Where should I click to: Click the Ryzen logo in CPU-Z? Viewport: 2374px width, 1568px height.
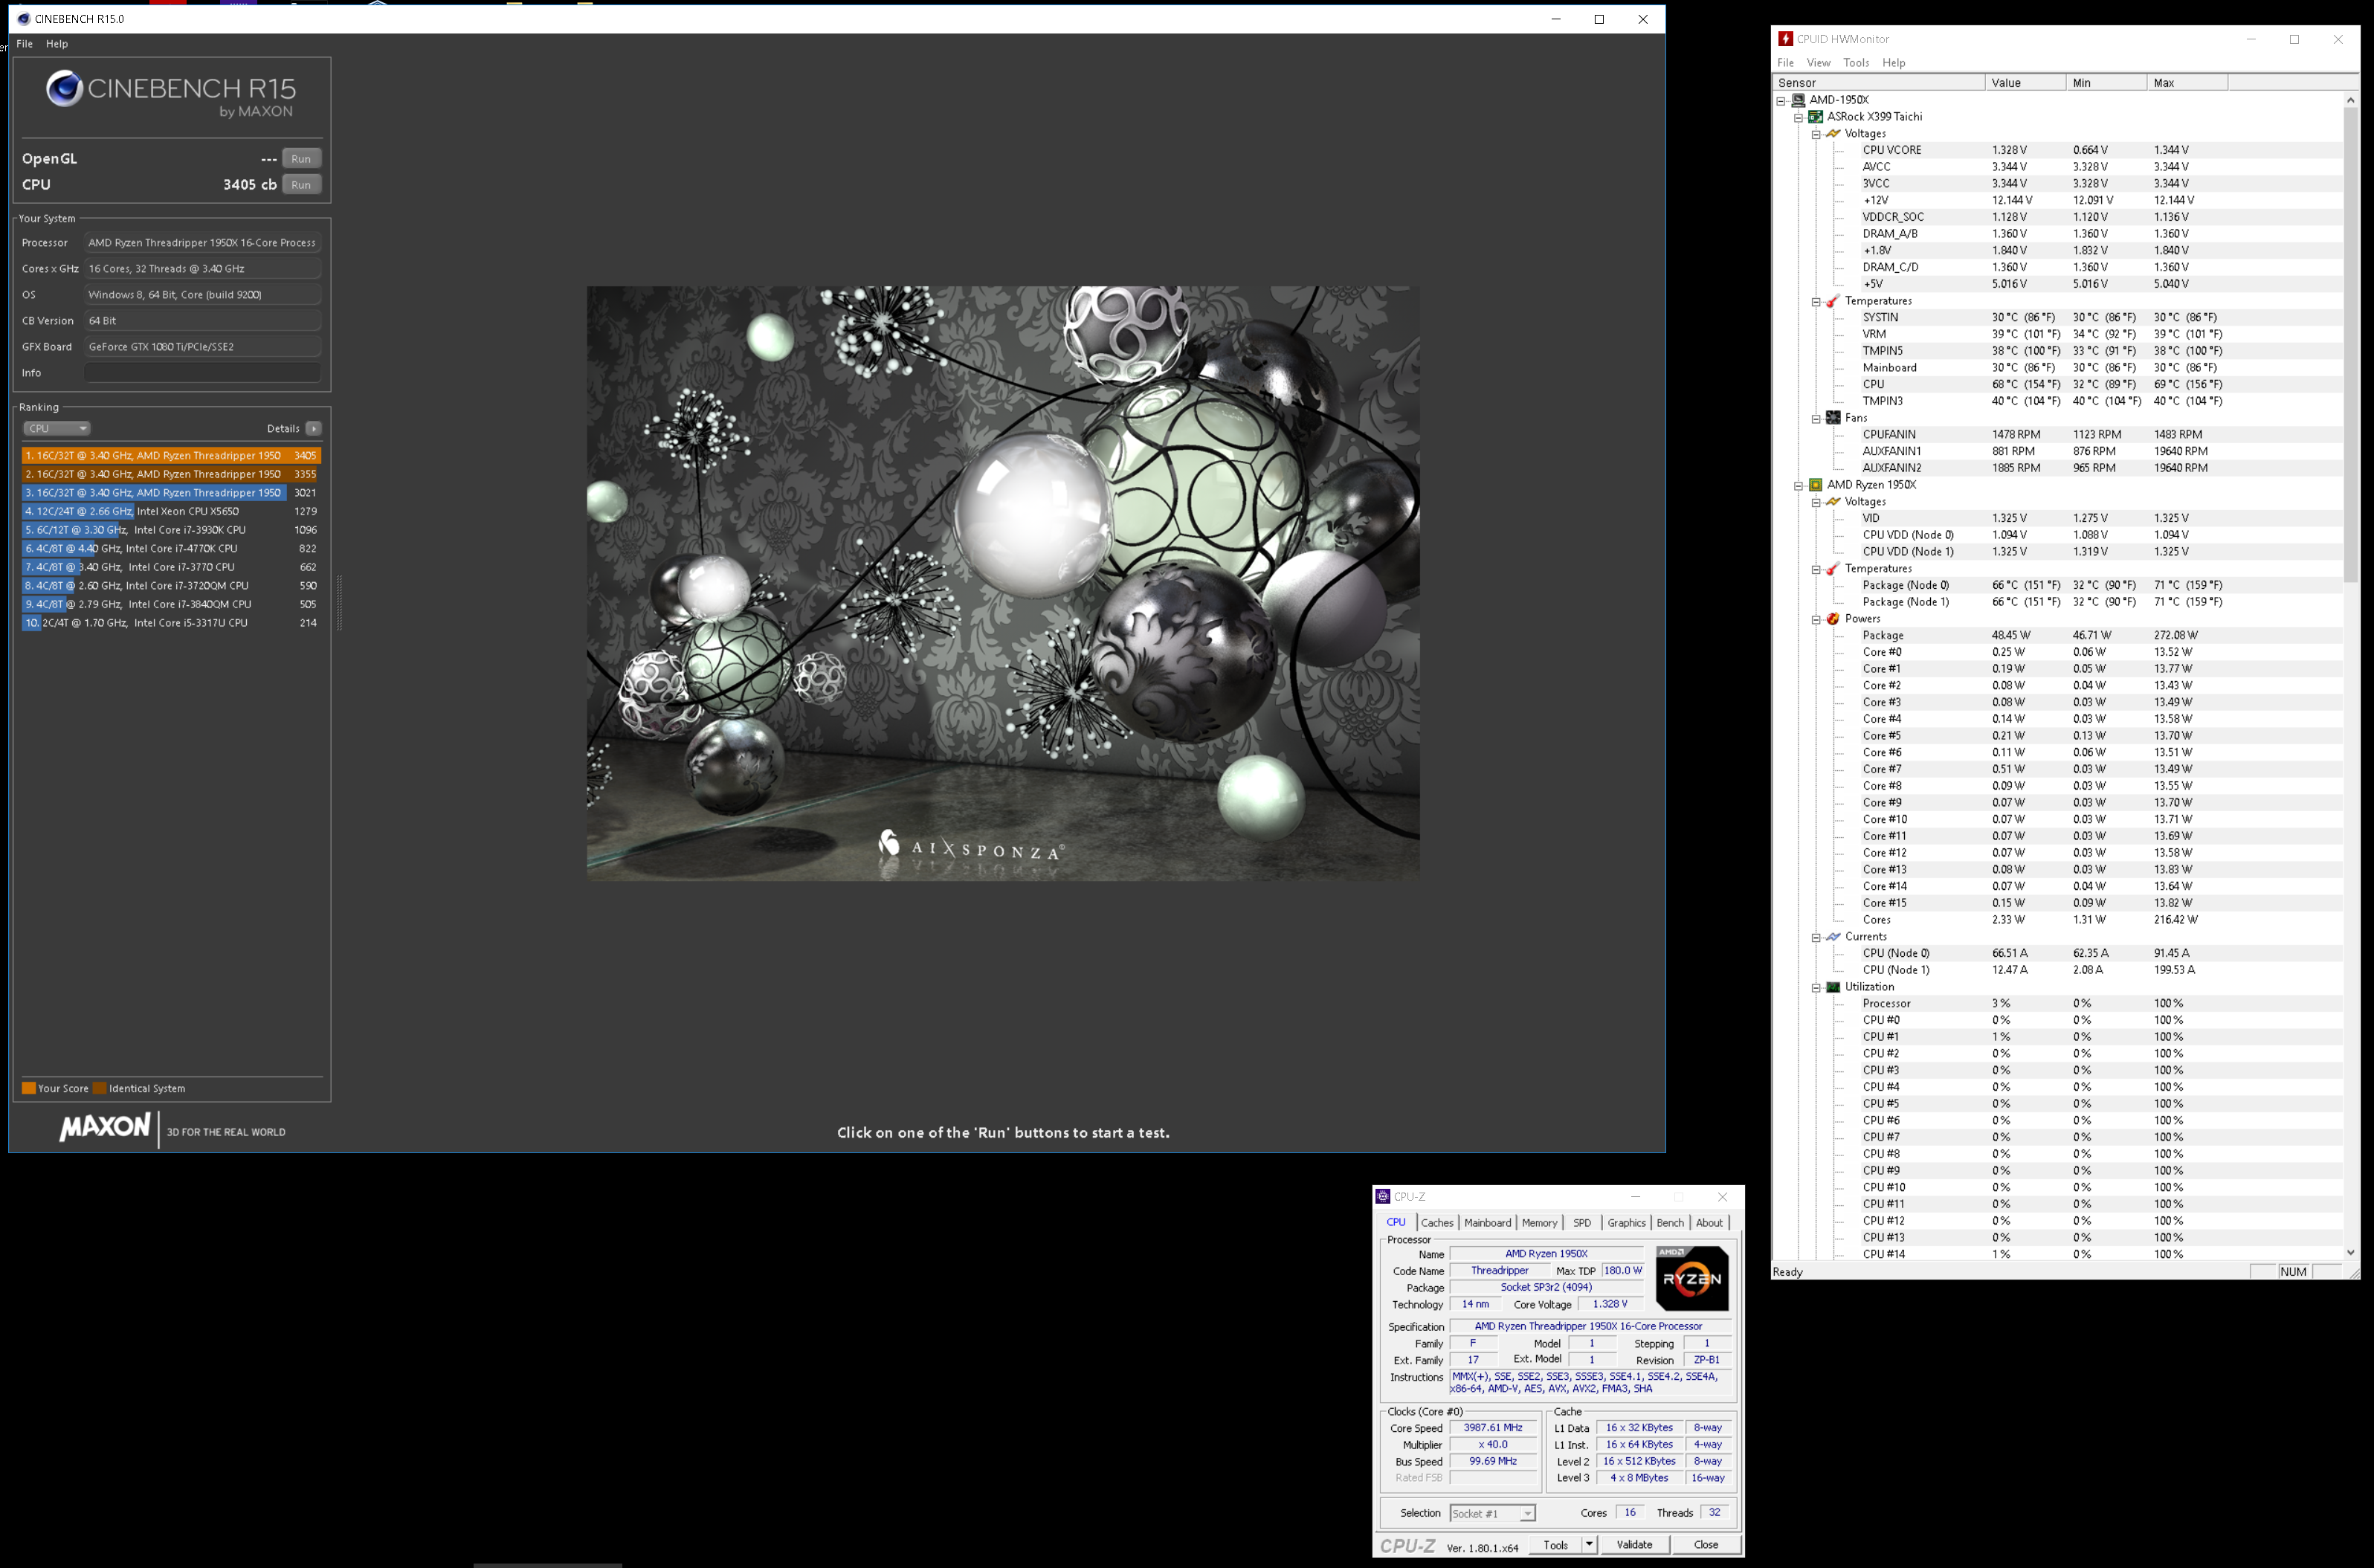[x=1692, y=1278]
